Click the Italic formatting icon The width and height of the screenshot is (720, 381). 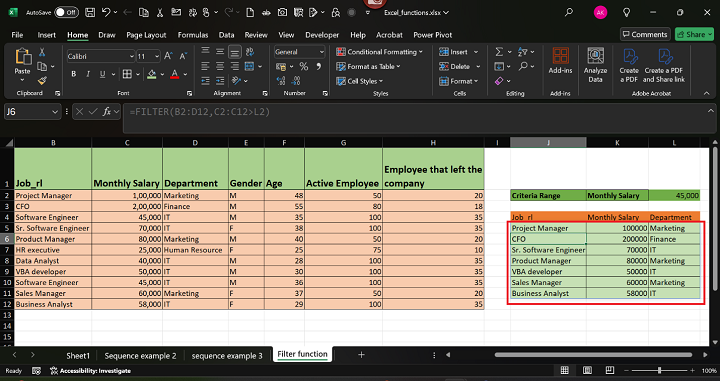point(88,74)
